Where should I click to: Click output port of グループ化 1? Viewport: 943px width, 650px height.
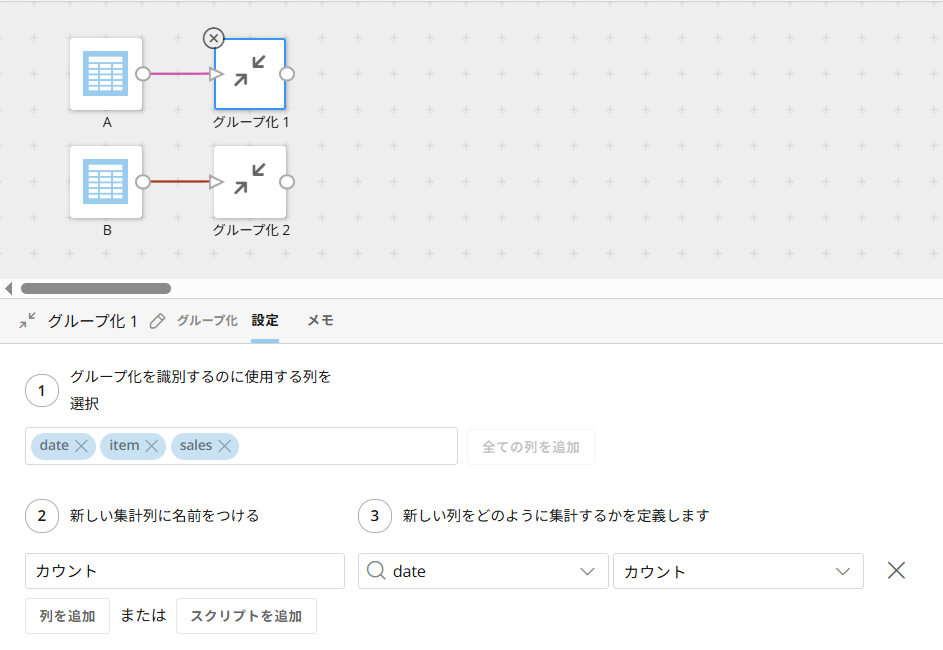[287, 74]
